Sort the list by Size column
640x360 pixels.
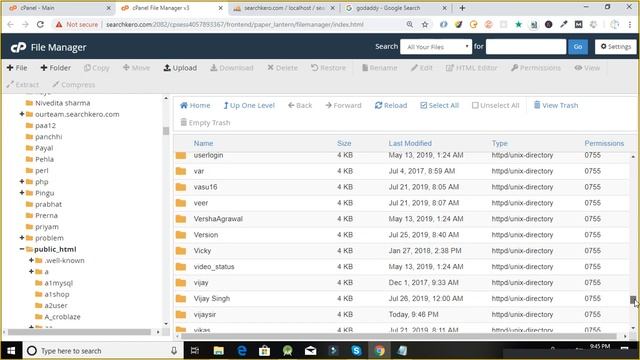click(x=344, y=143)
